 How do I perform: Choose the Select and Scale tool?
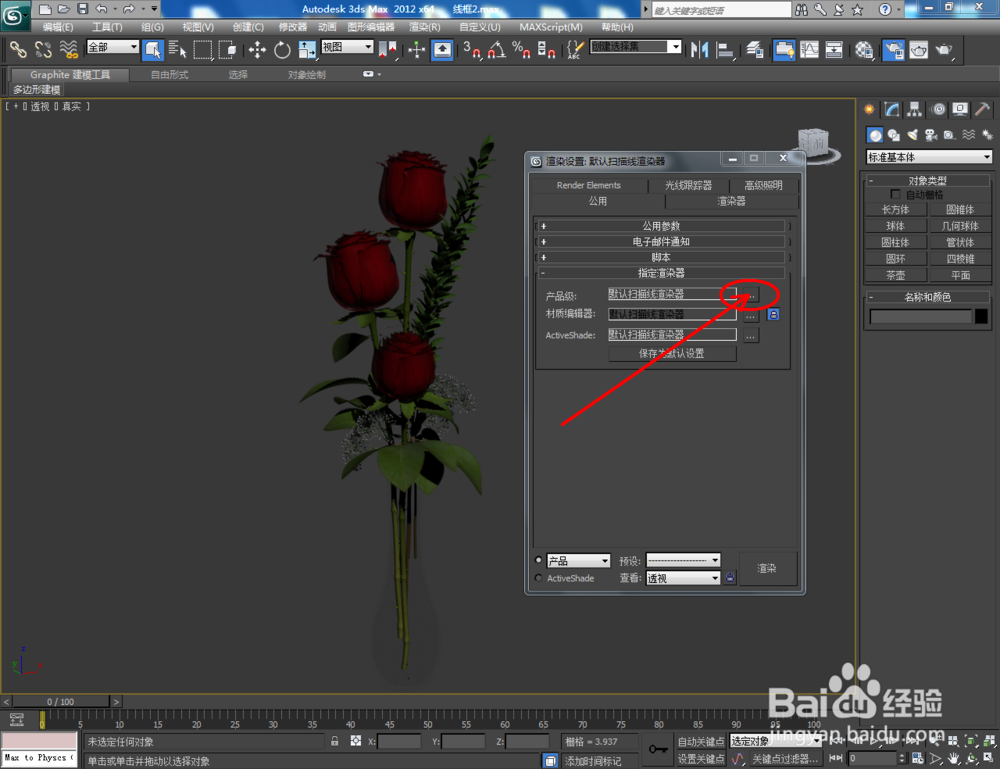[307, 49]
